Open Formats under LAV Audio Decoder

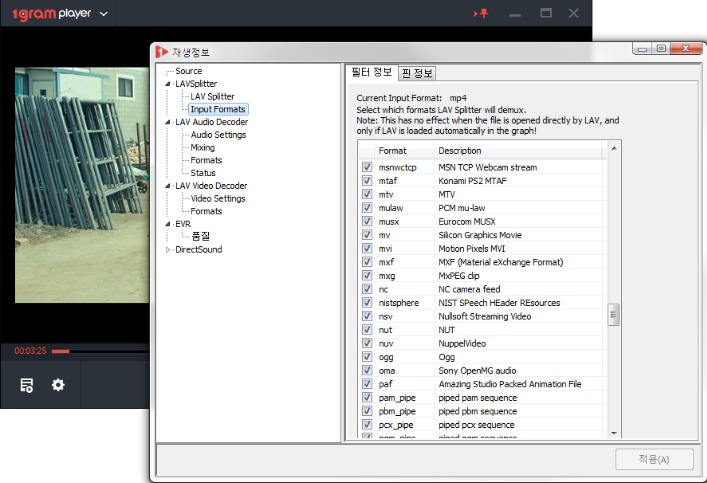tap(206, 160)
